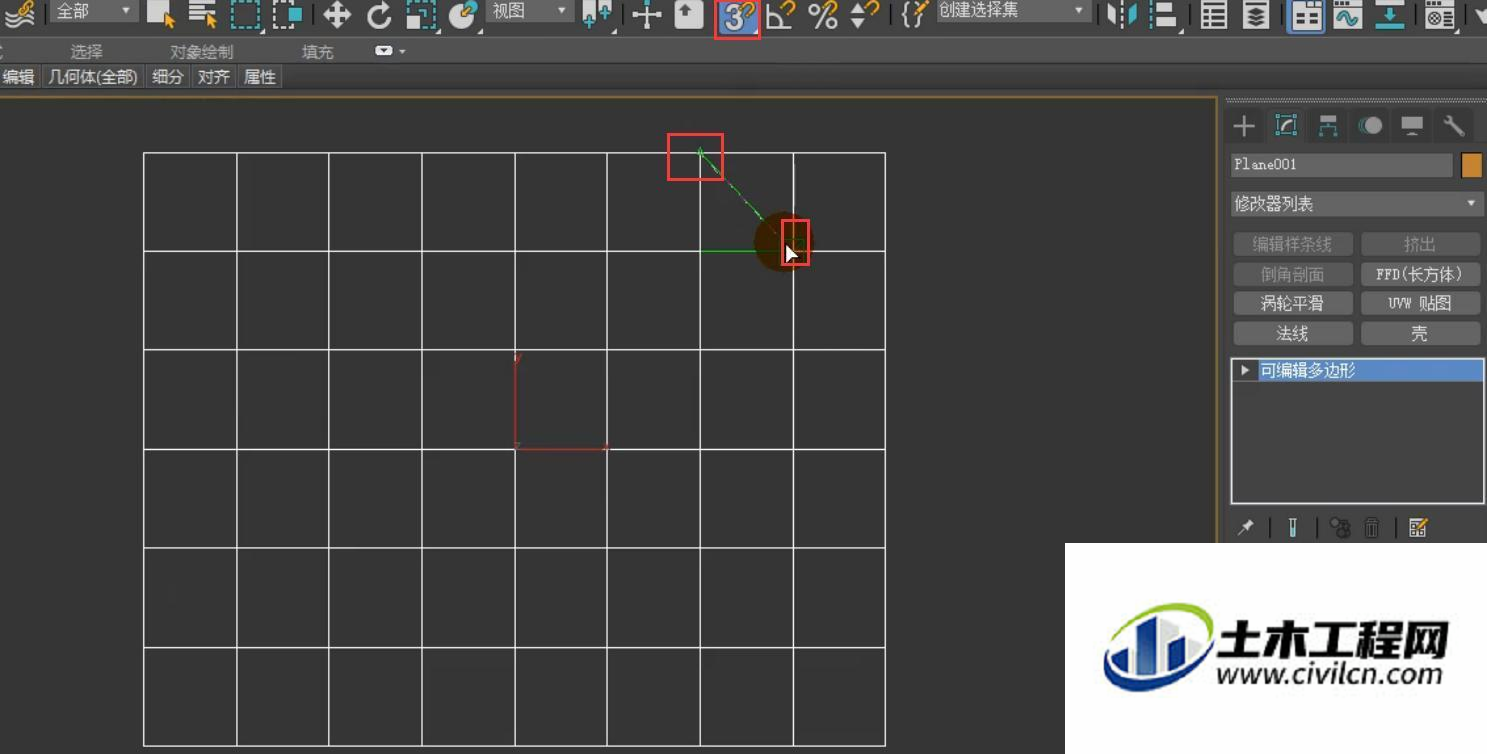Open the 视图 reference coordinate dropdown
Screen dimensions: 1487x754
[529, 12]
